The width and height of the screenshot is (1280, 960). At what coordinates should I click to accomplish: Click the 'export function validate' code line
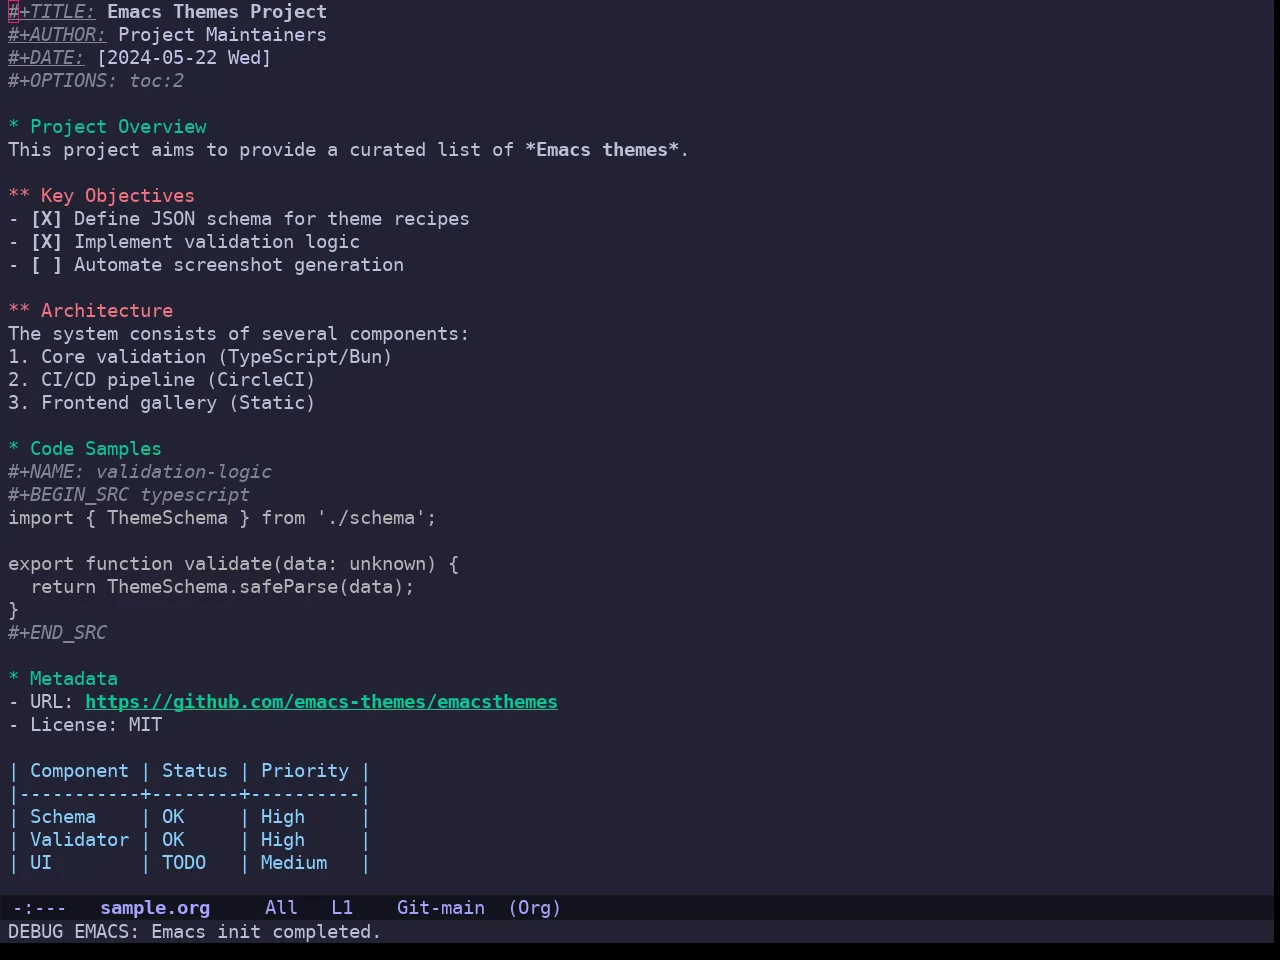pyautogui.click(x=233, y=564)
